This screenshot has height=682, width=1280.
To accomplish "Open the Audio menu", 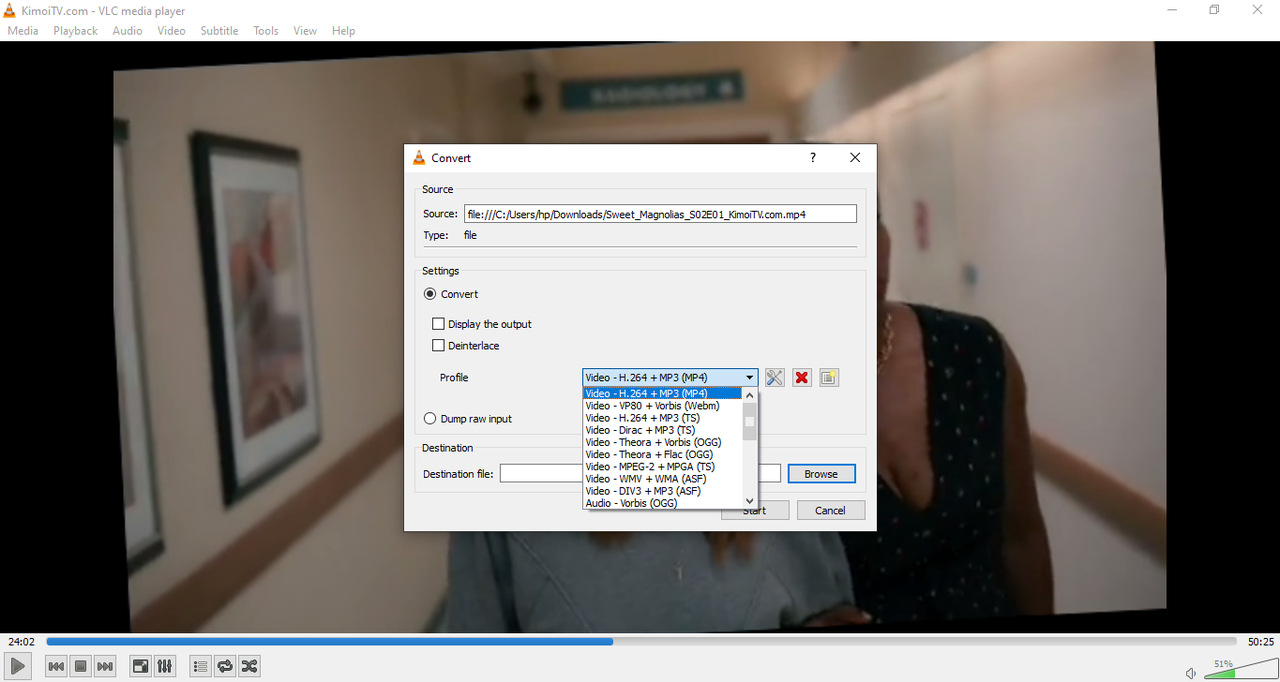I will coord(127,31).
